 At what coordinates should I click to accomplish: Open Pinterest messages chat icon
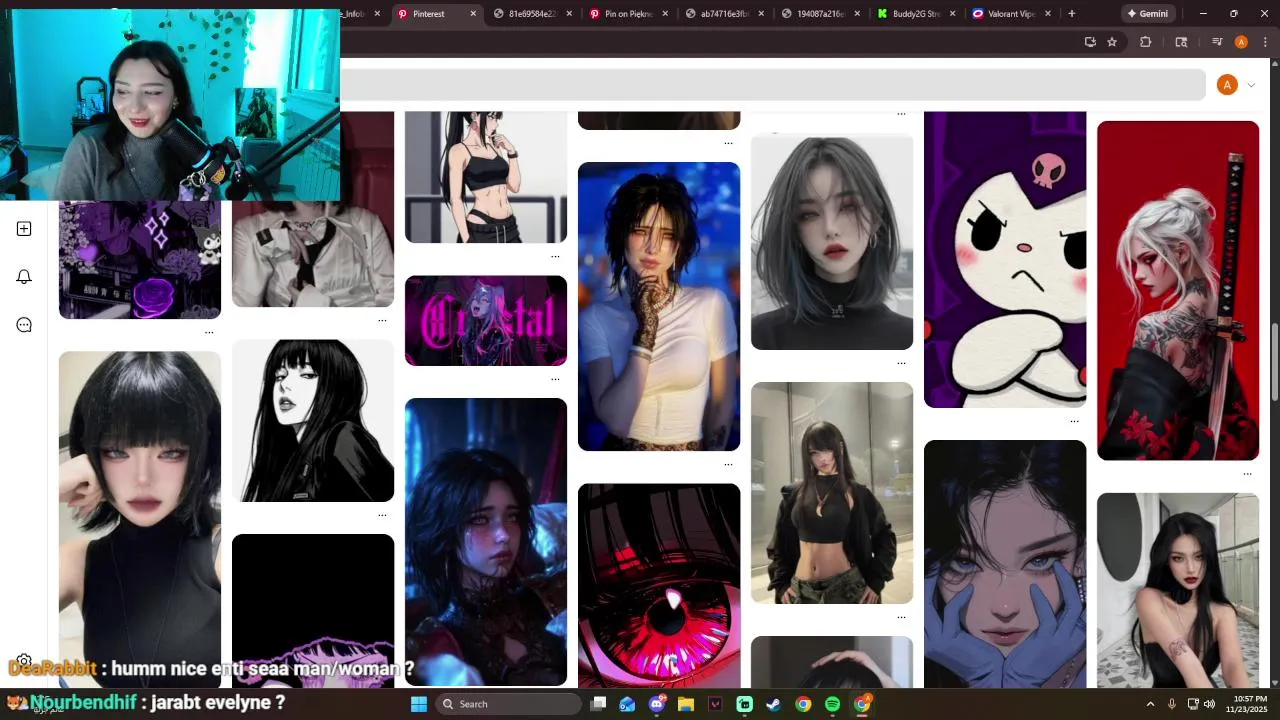coord(24,325)
